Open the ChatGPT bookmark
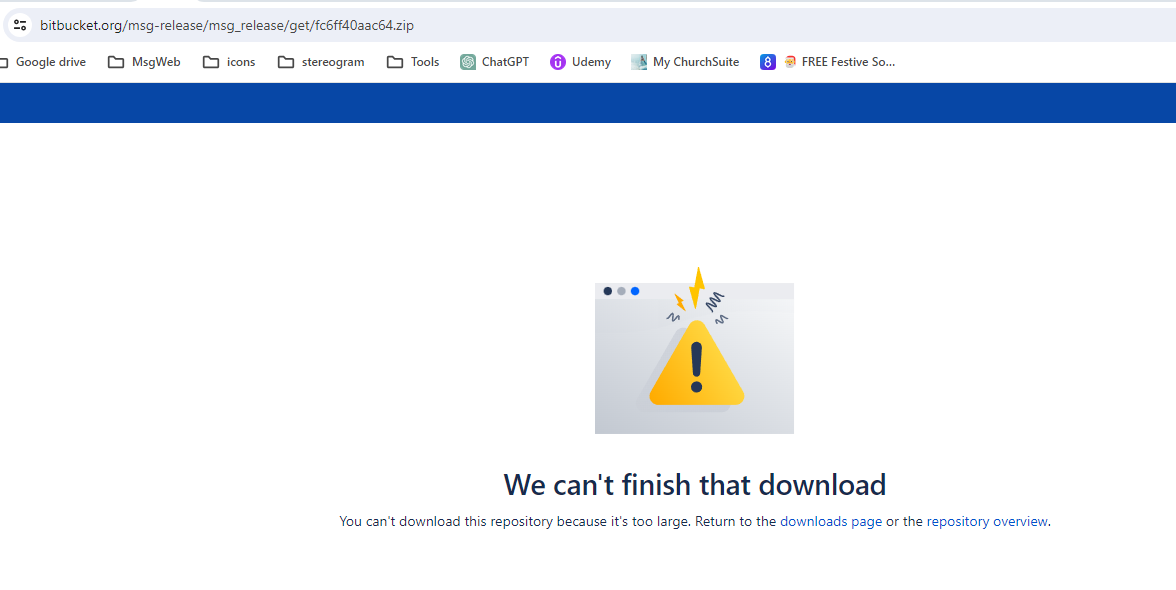 (x=494, y=62)
